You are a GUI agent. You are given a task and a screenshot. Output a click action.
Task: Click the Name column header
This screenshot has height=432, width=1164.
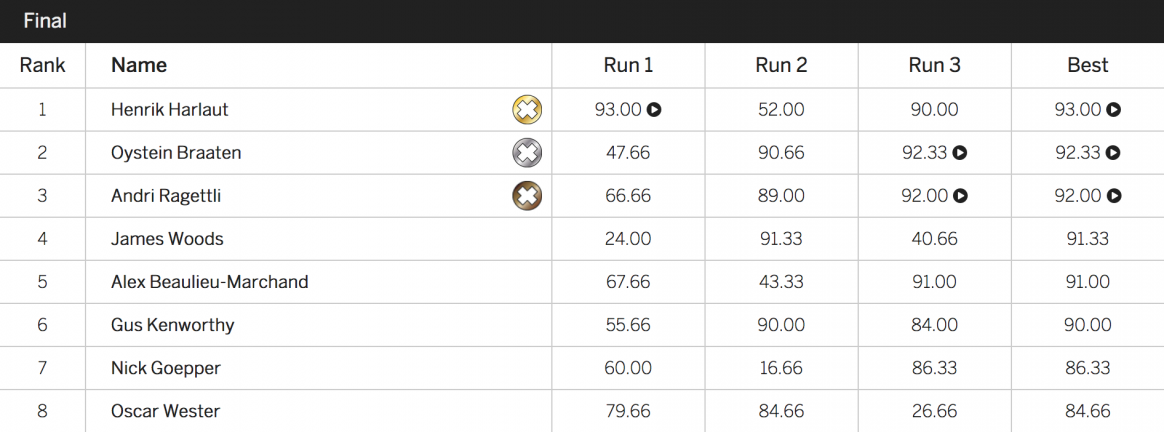click(x=139, y=65)
